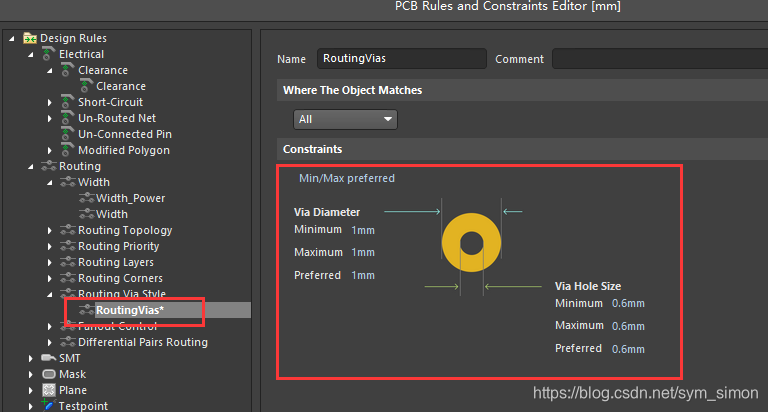768x412 pixels.
Task: Expand the Routing Topology node
Action: click(50, 230)
